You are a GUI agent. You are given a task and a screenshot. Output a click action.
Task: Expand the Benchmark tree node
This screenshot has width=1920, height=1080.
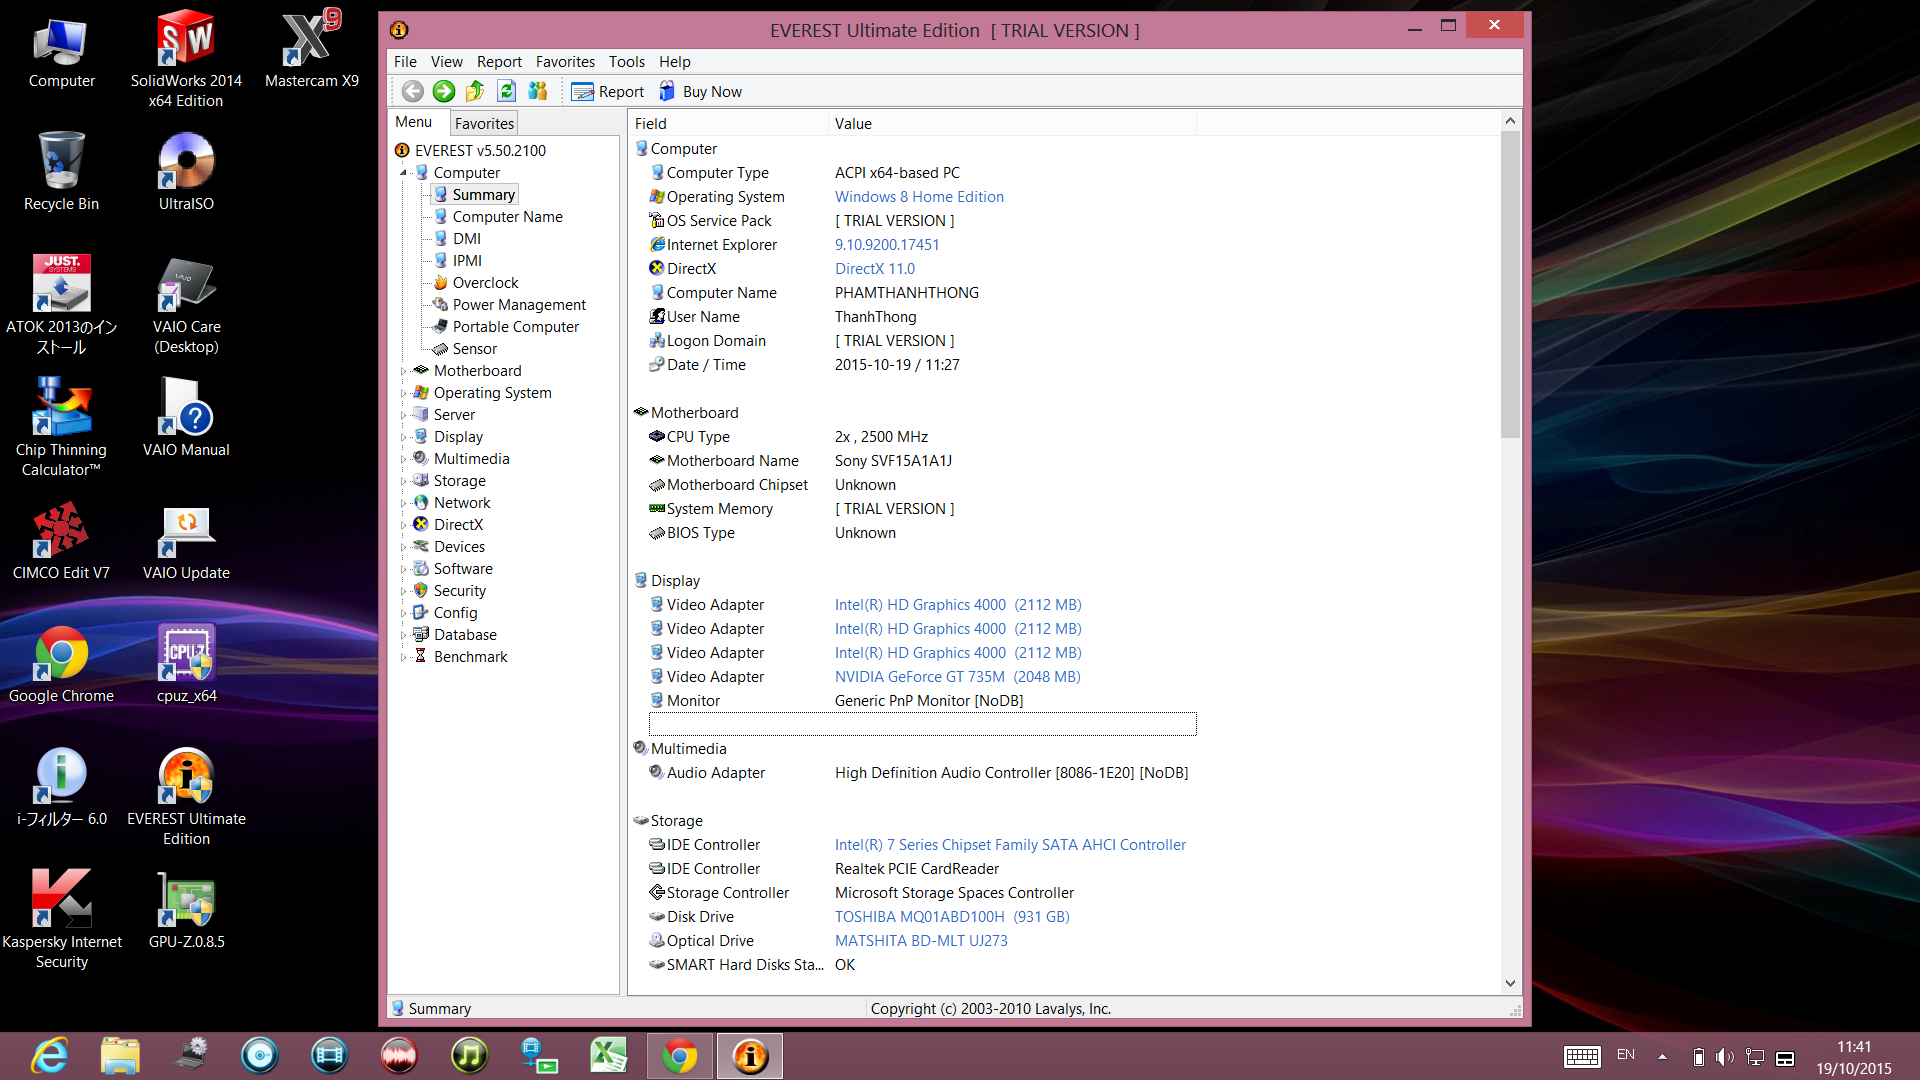click(x=404, y=657)
